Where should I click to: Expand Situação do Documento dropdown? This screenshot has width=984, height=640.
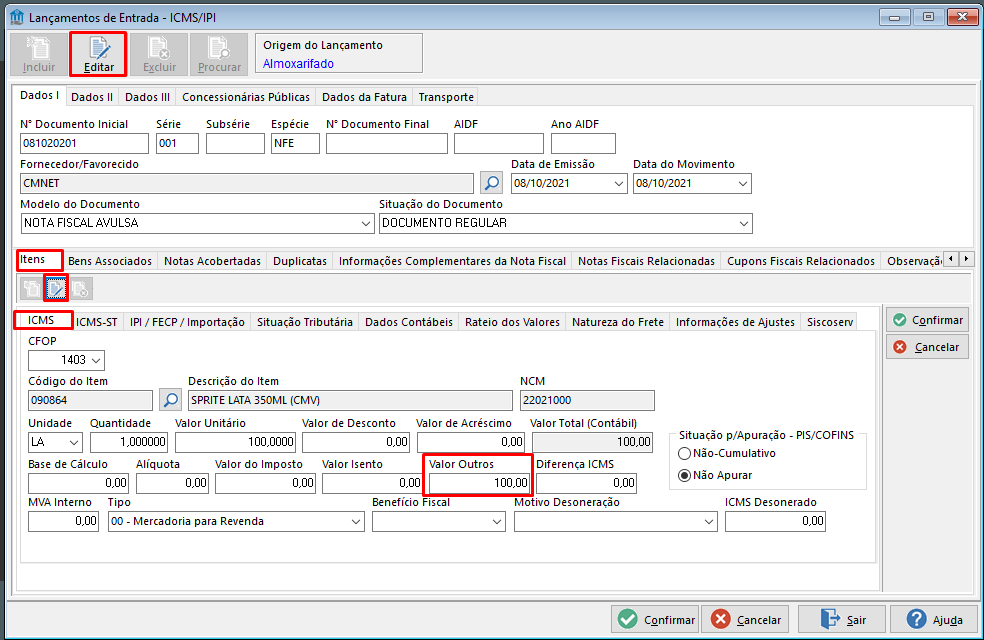[x=744, y=223]
